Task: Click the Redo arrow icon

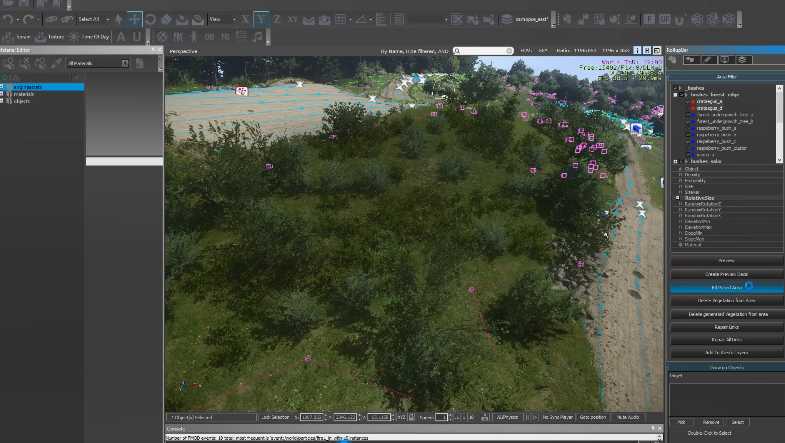Action: 28,20
